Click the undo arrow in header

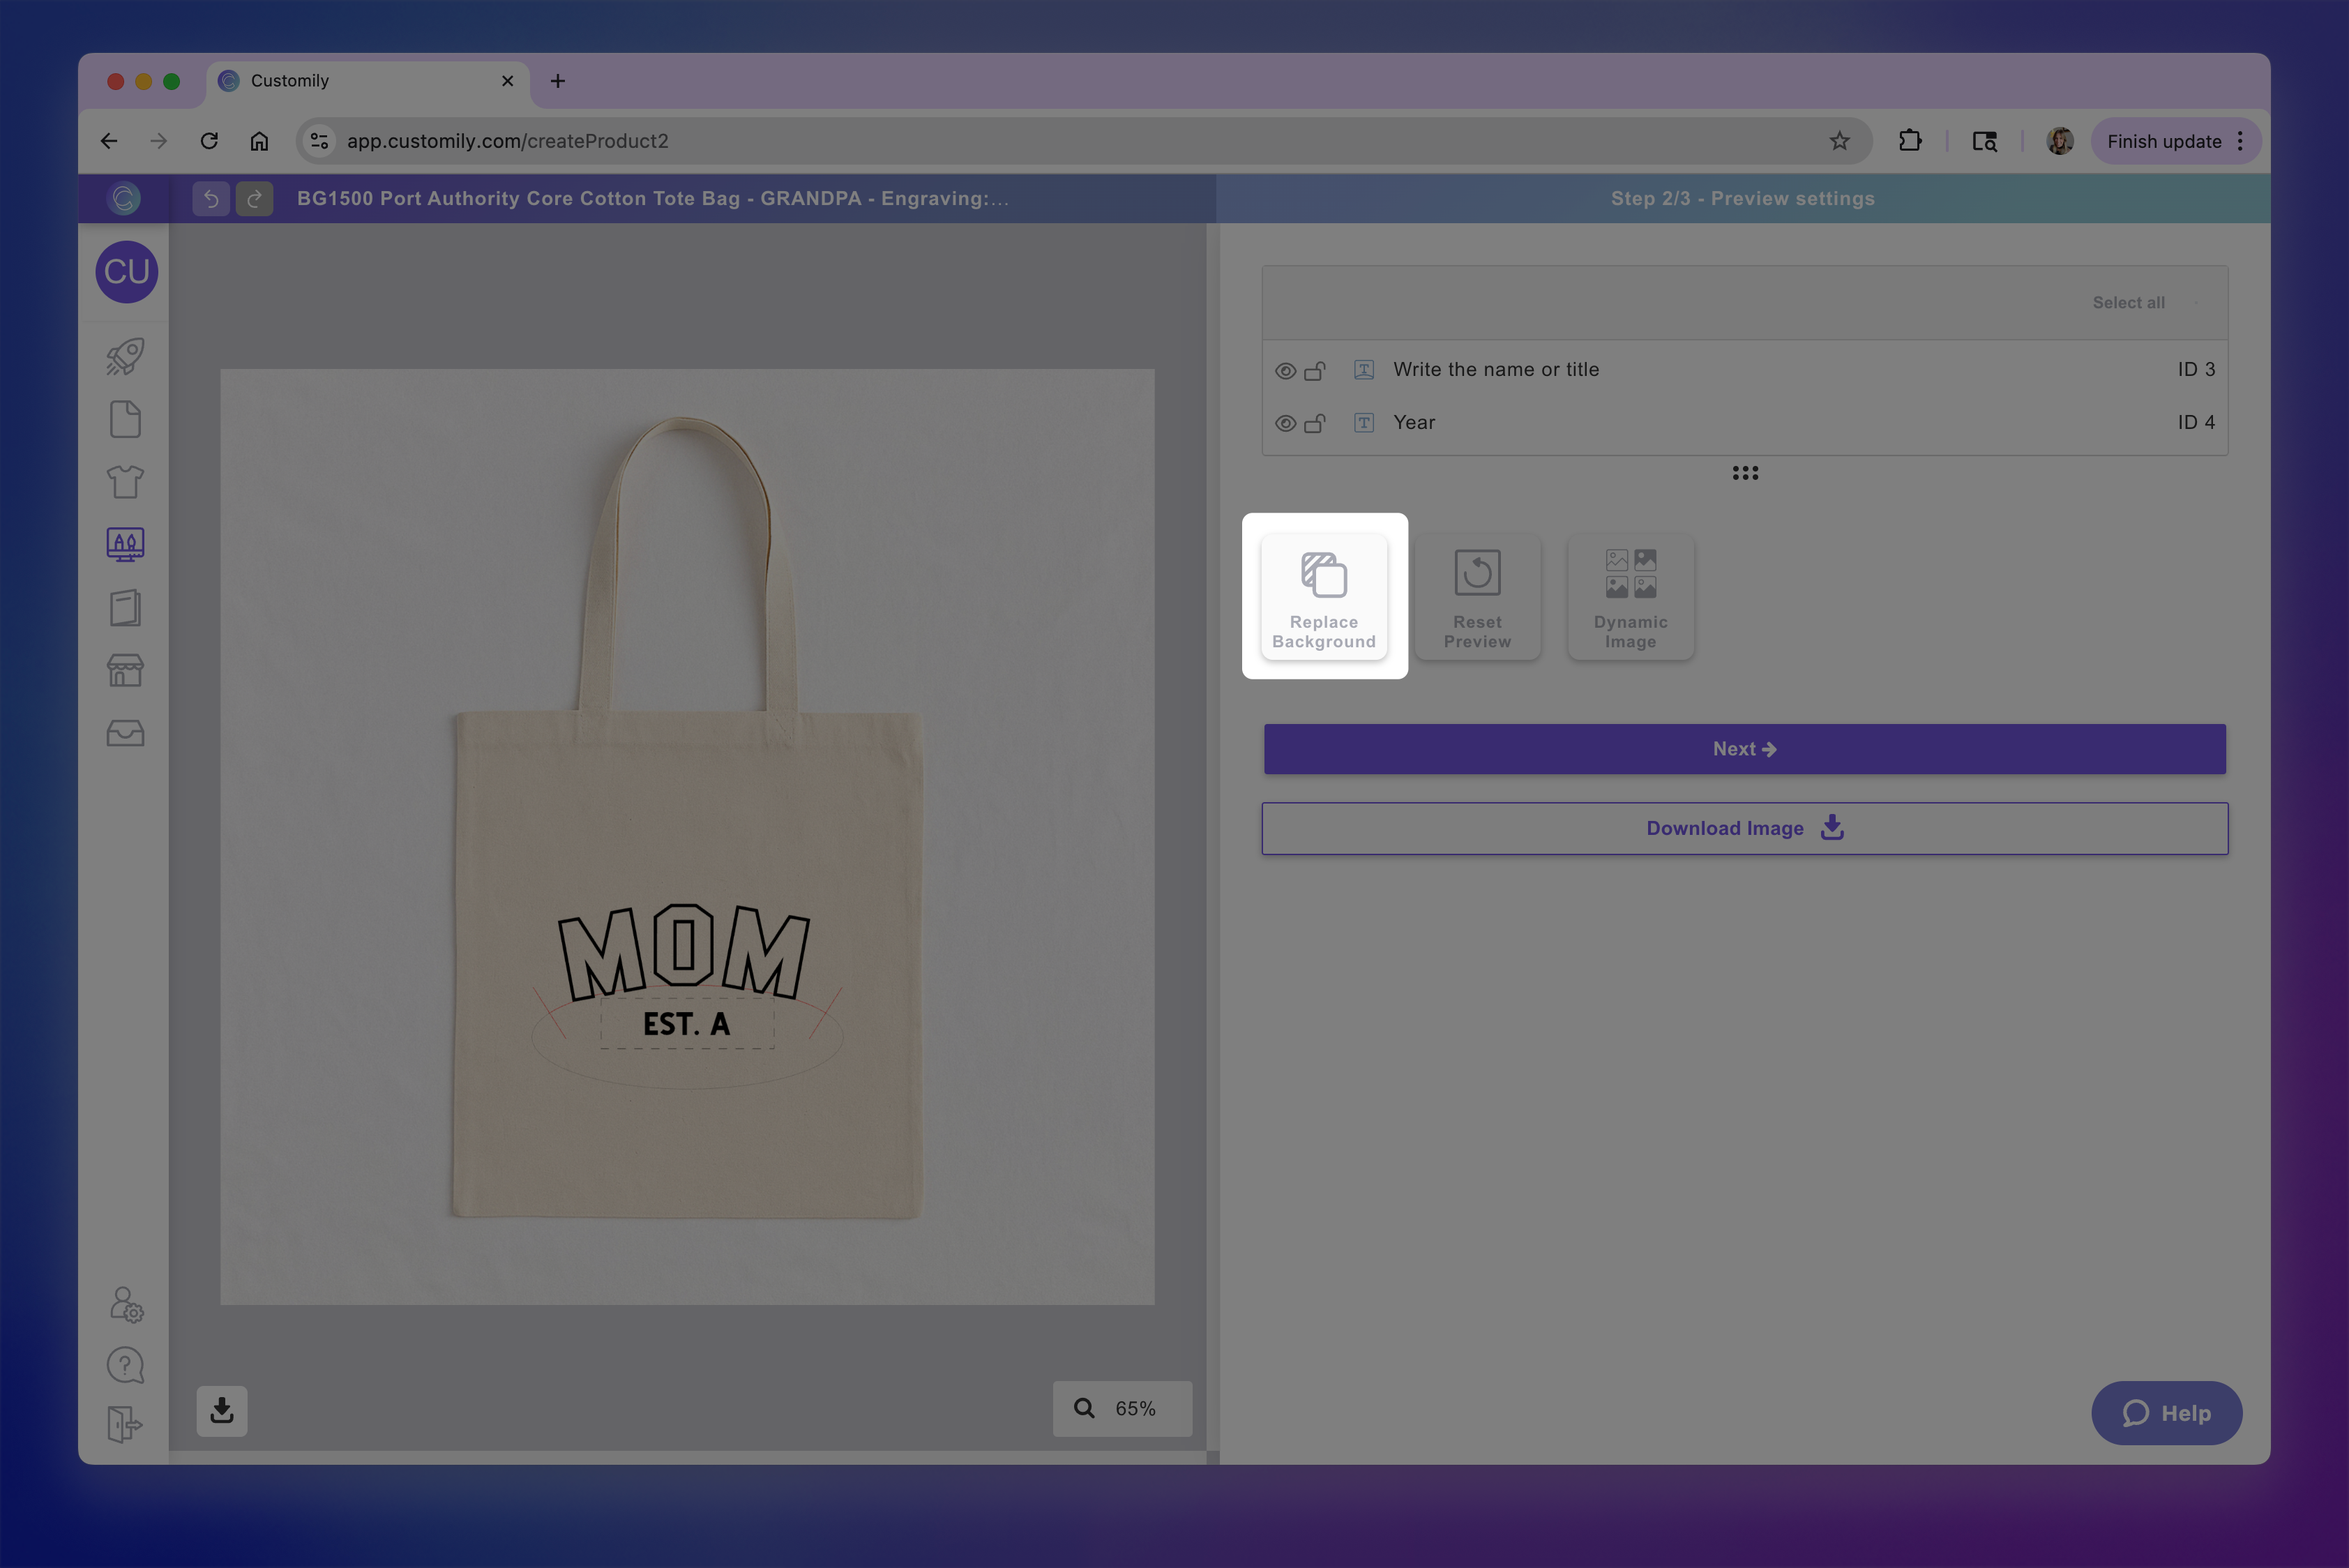coord(211,199)
